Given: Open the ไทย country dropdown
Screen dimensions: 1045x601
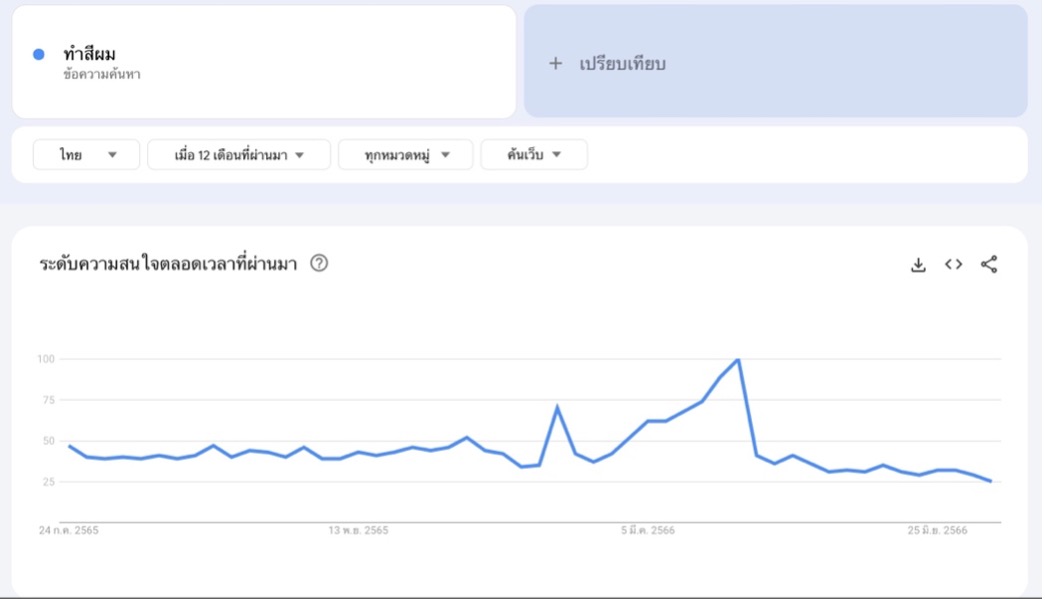Looking at the screenshot, I should (x=86, y=155).
